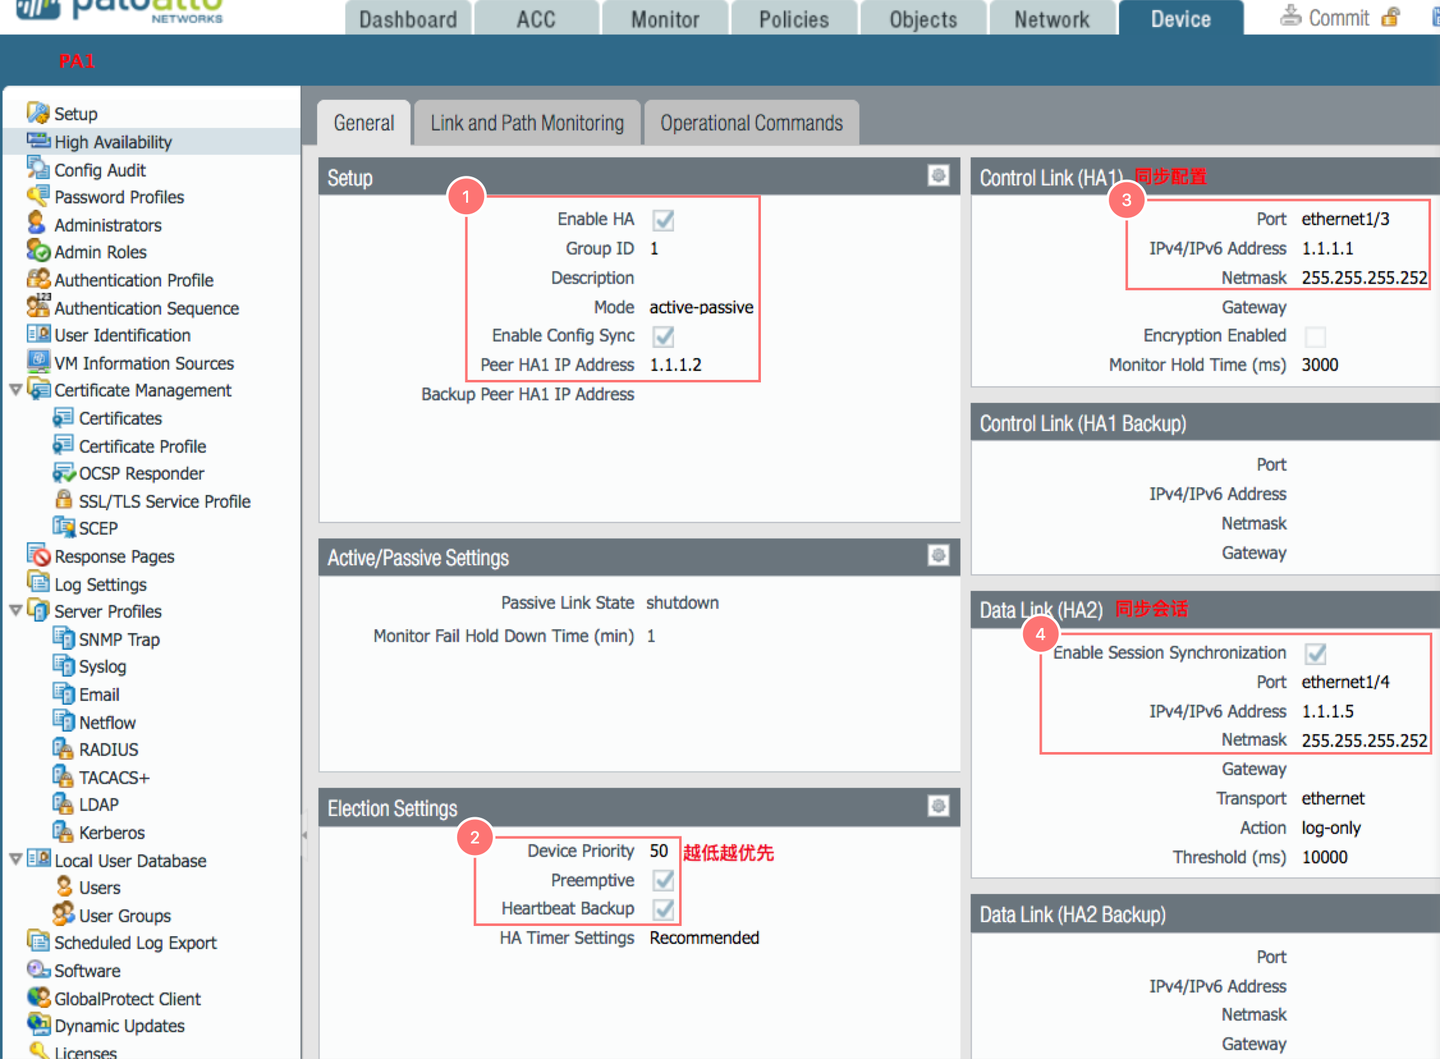This screenshot has width=1440, height=1059.
Task: Open Kerberos server profile
Action: (112, 832)
